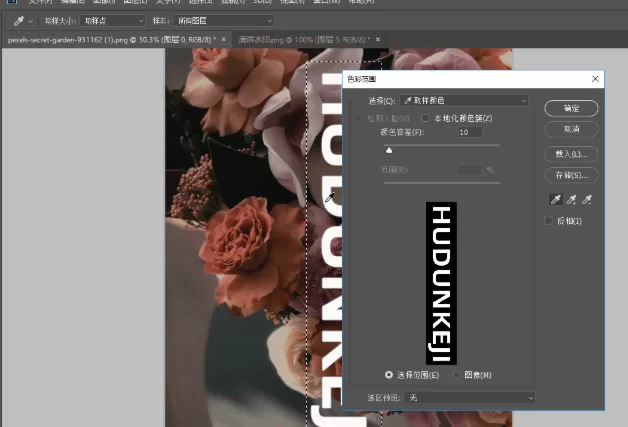Confirm with the 确定 button

pos(571,109)
